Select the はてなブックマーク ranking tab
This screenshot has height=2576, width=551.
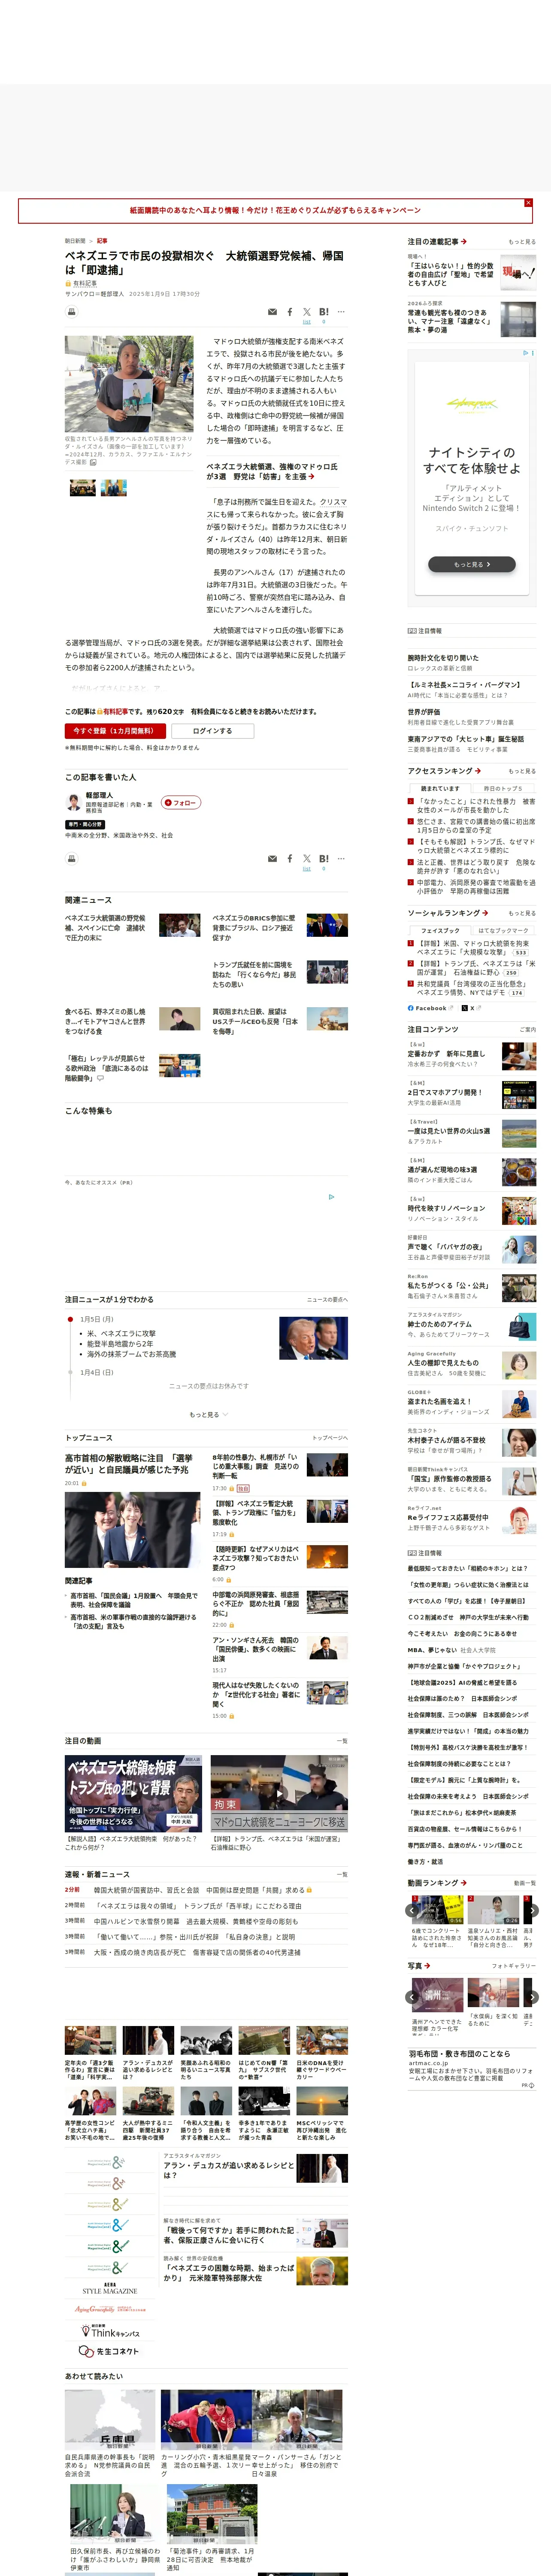point(504,930)
